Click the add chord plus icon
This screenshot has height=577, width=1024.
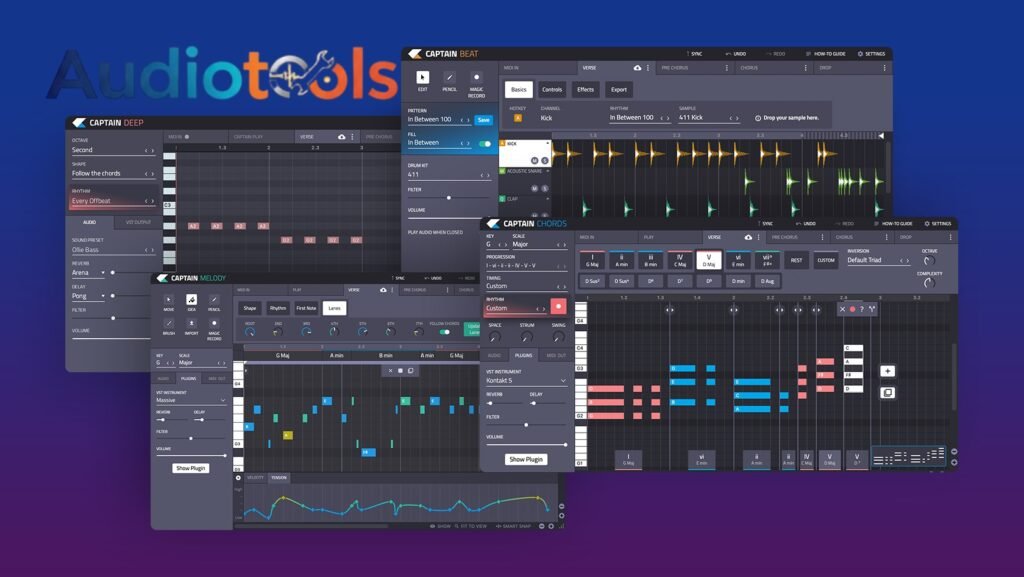tap(887, 371)
